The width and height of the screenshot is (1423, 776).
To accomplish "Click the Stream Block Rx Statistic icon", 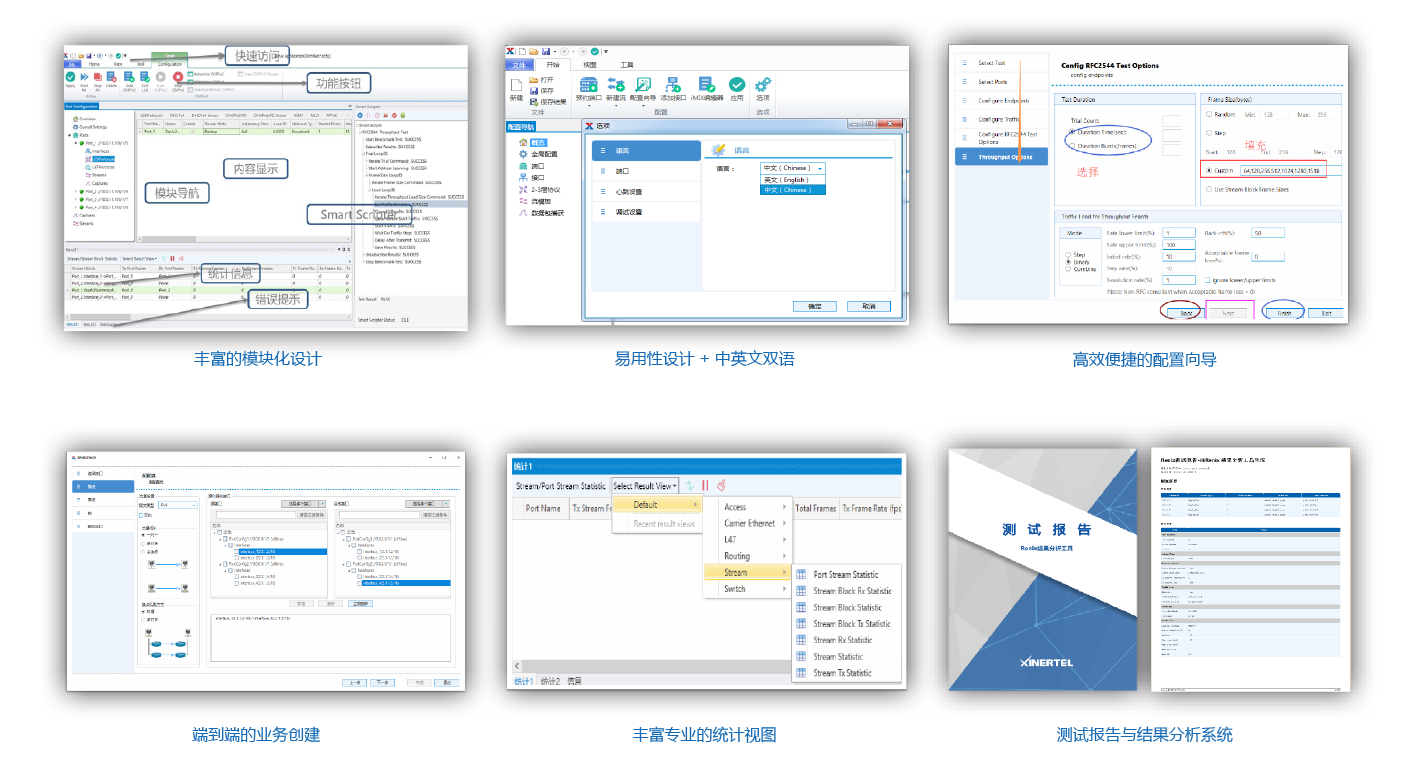I will point(801,591).
